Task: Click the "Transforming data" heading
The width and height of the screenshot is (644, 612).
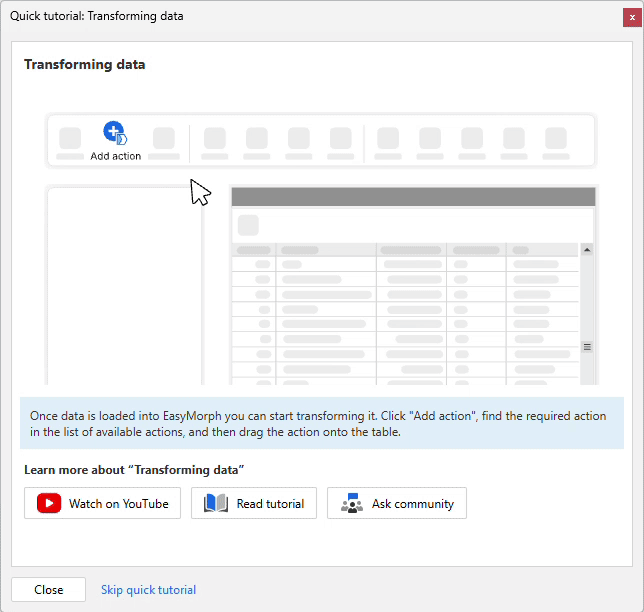Action: (85, 64)
